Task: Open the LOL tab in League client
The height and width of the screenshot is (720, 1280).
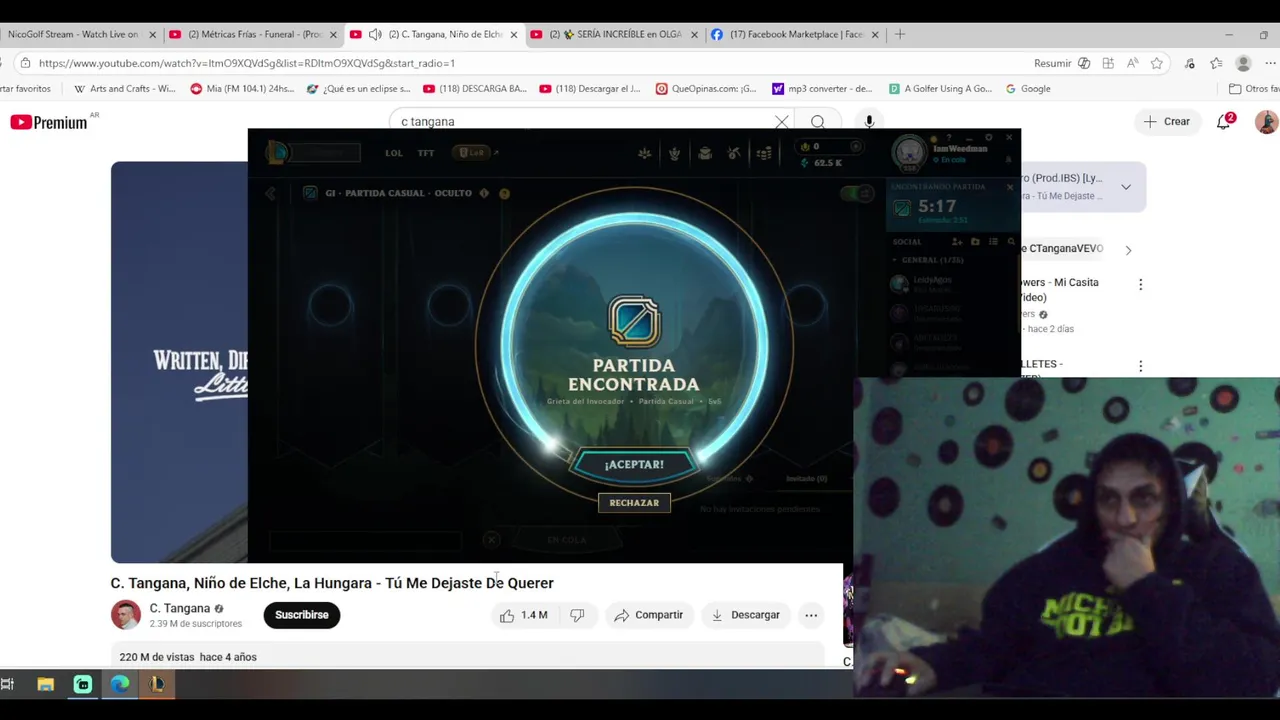Action: (x=394, y=153)
